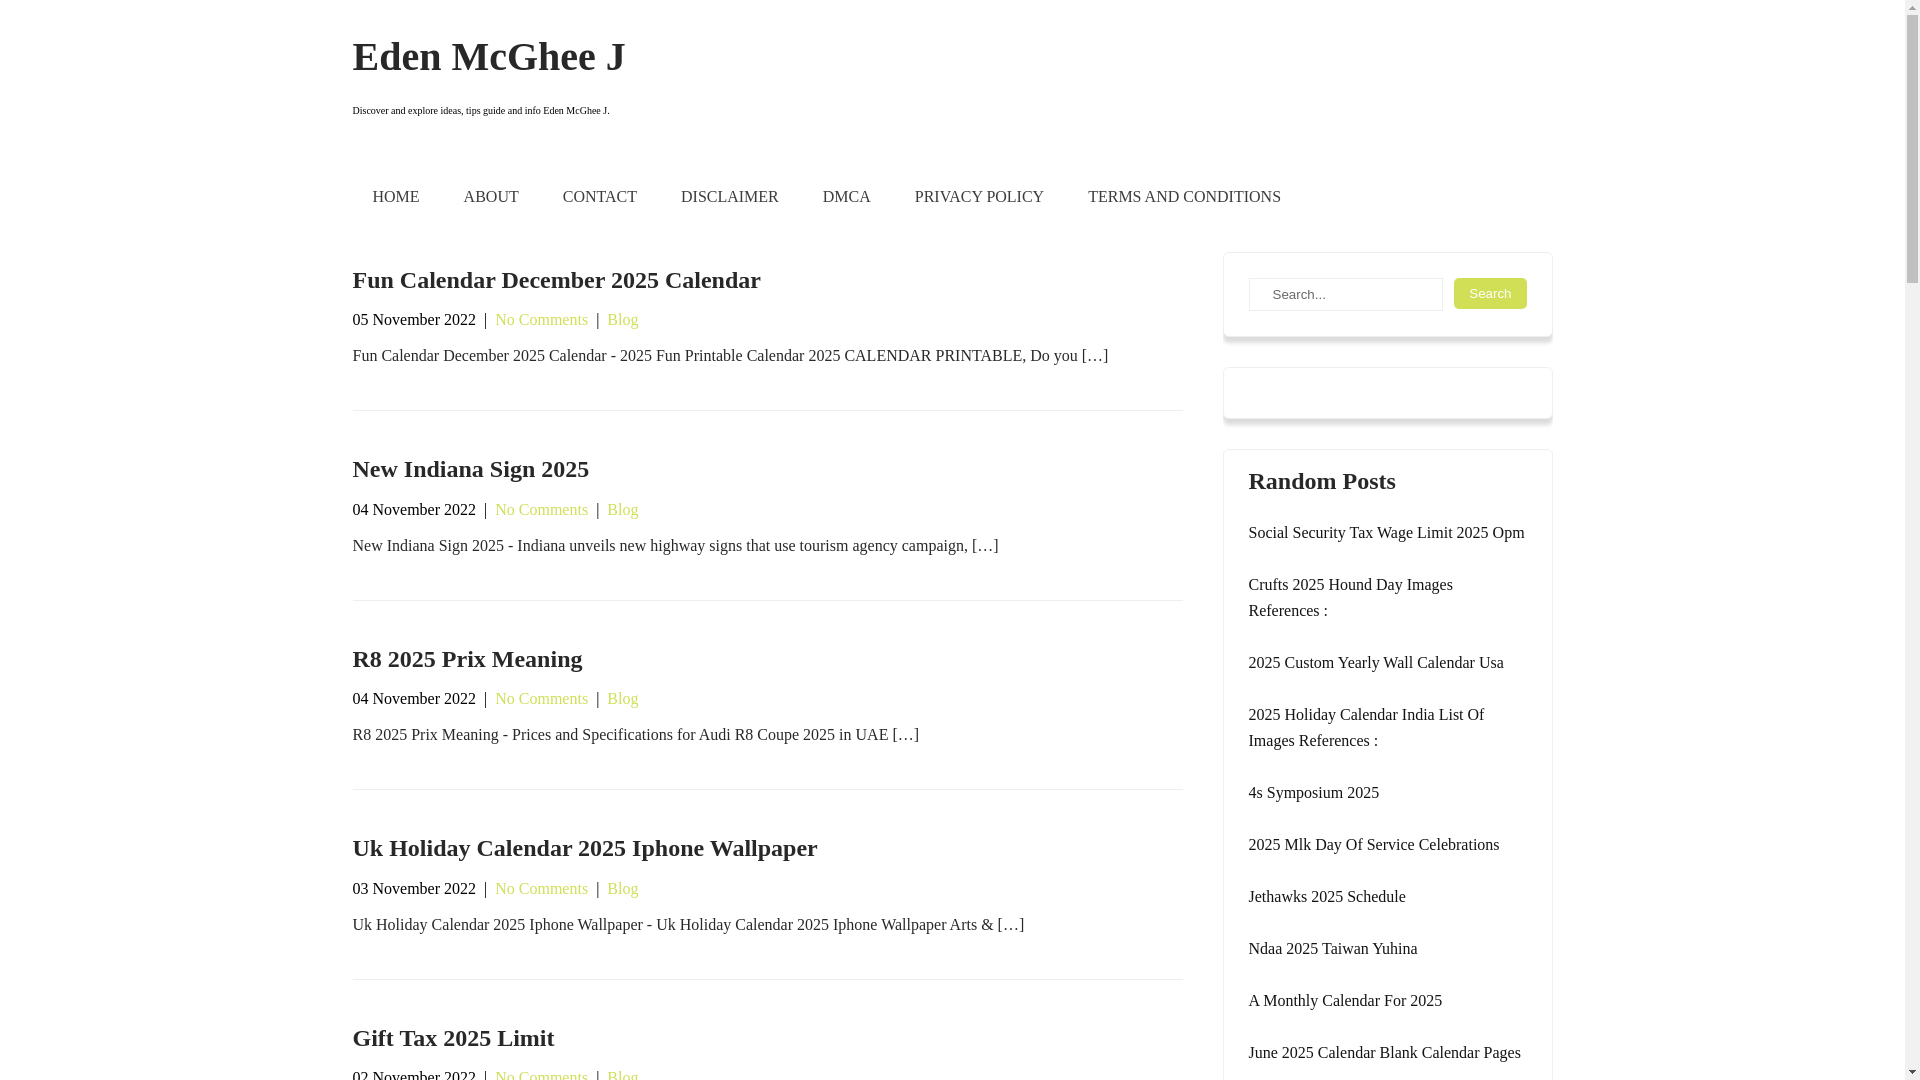Click the Random Posts heading
Image resolution: width=1920 pixels, height=1080 pixels.
tap(1321, 481)
